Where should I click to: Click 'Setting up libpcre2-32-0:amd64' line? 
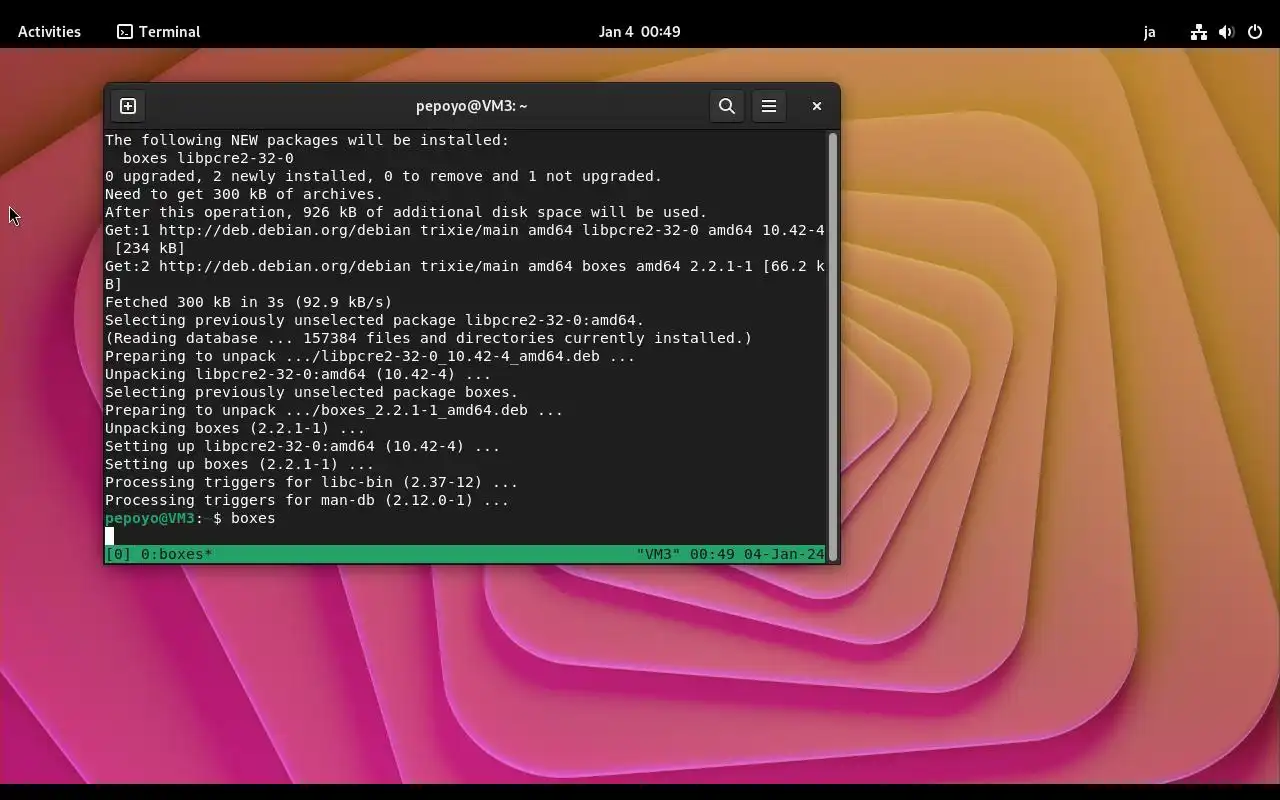coord(303,446)
